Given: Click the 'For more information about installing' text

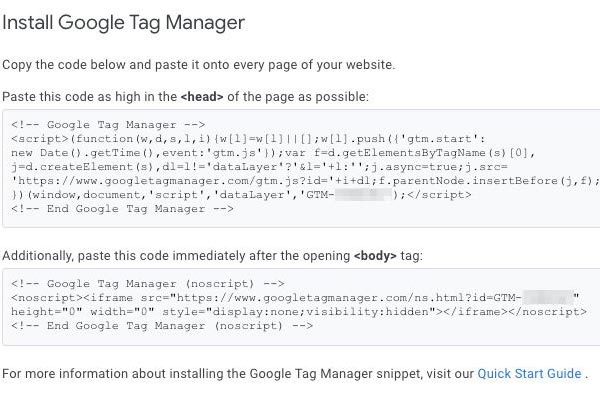Looking at the screenshot, I should [238, 373].
